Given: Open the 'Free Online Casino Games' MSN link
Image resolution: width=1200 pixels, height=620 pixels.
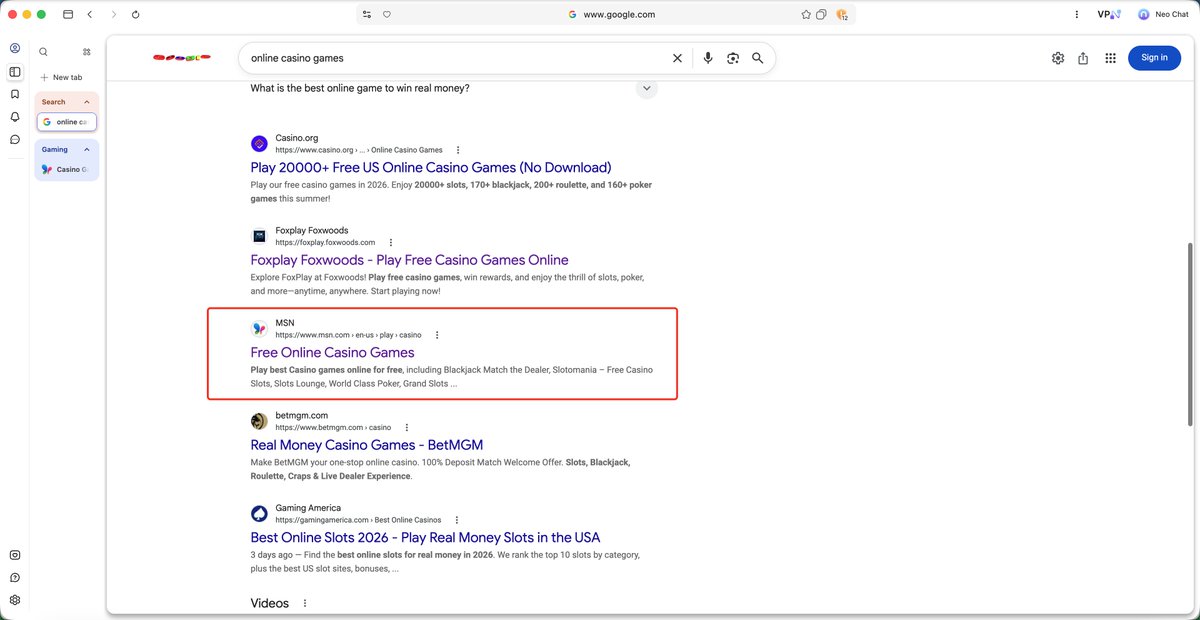Looking at the screenshot, I should (x=332, y=352).
